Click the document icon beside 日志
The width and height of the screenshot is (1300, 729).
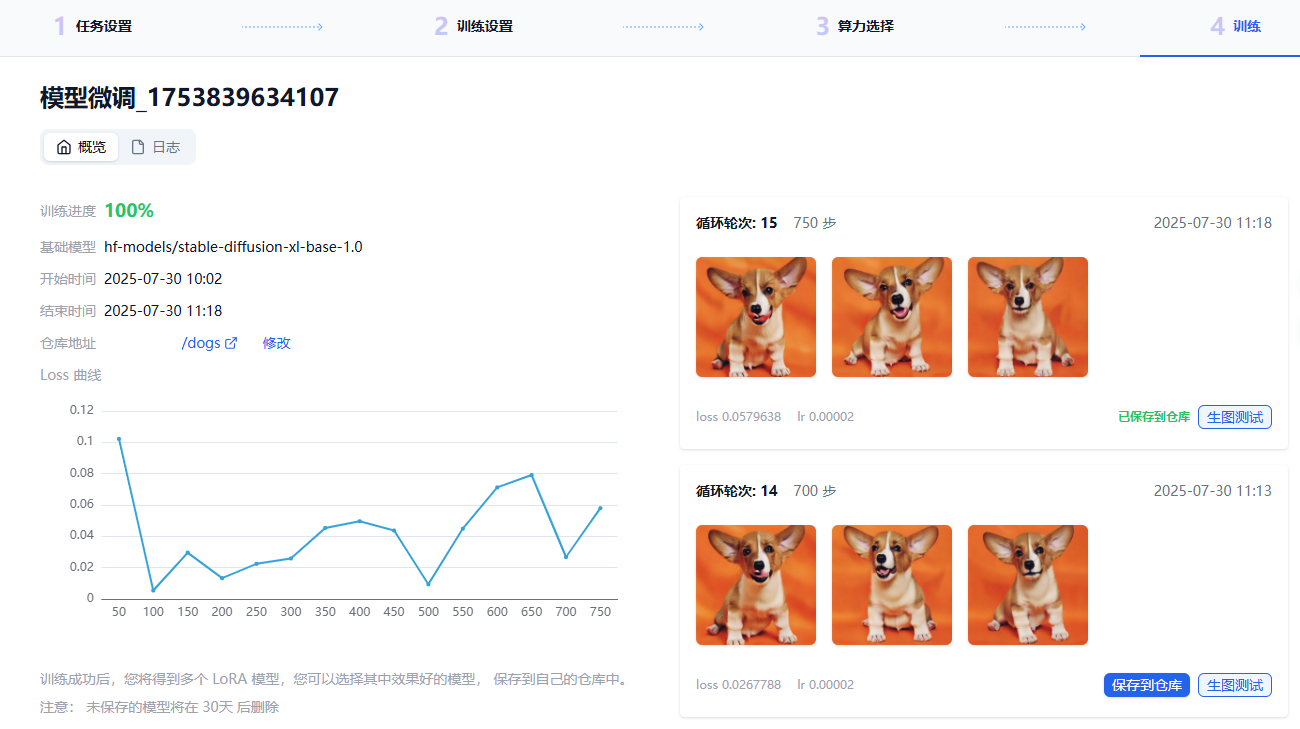(138, 147)
